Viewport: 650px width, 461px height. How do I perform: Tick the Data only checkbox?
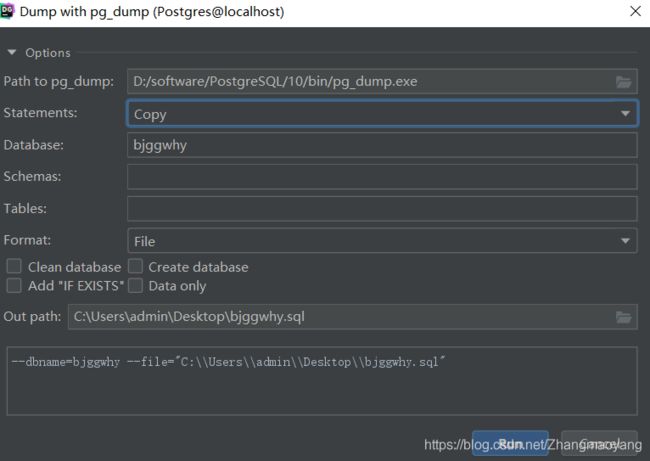point(135,286)
